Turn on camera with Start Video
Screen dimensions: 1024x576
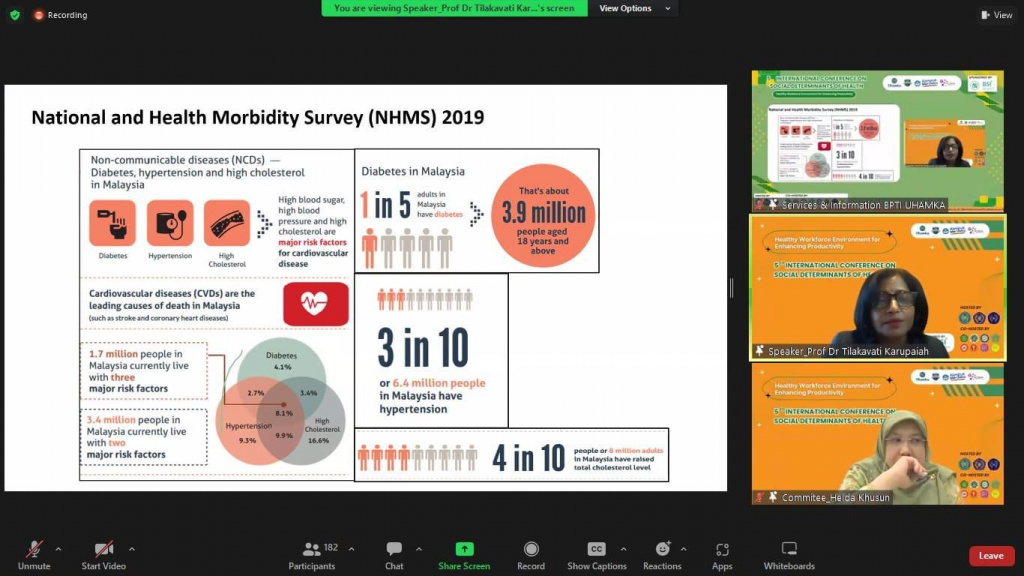tap(103, 554)
